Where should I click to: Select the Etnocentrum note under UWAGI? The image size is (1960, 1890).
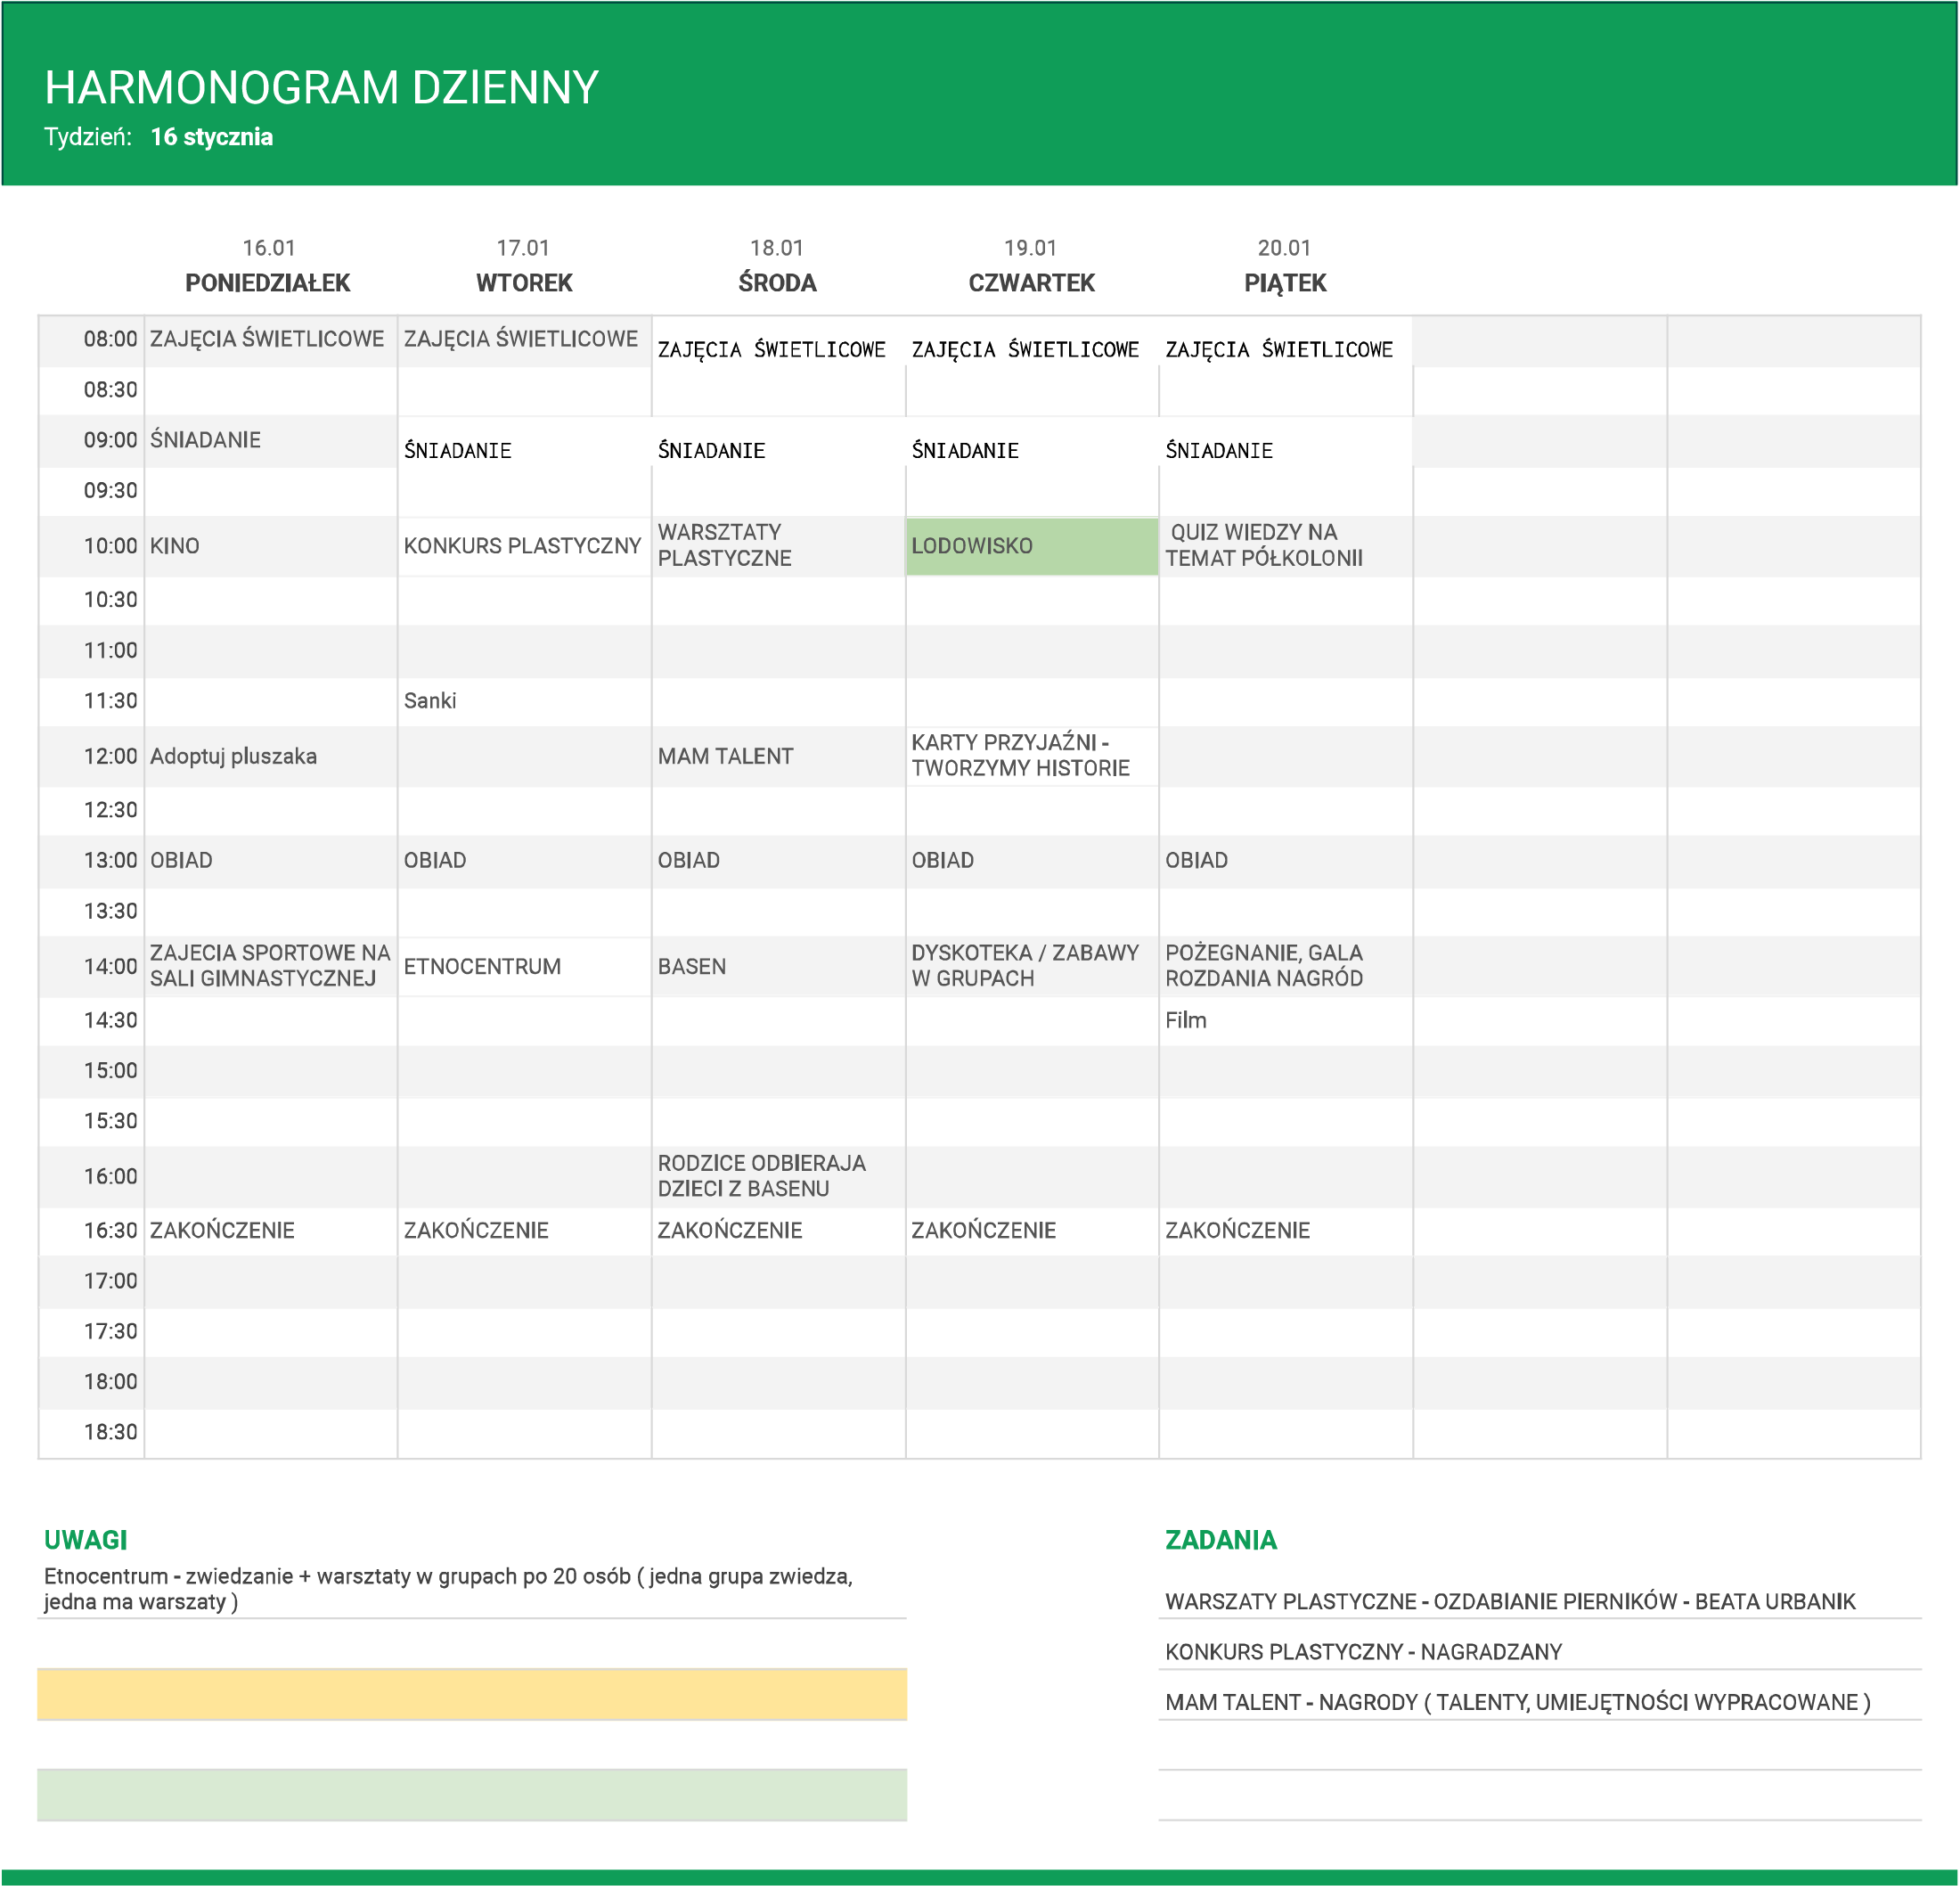tap(448, 1588)
